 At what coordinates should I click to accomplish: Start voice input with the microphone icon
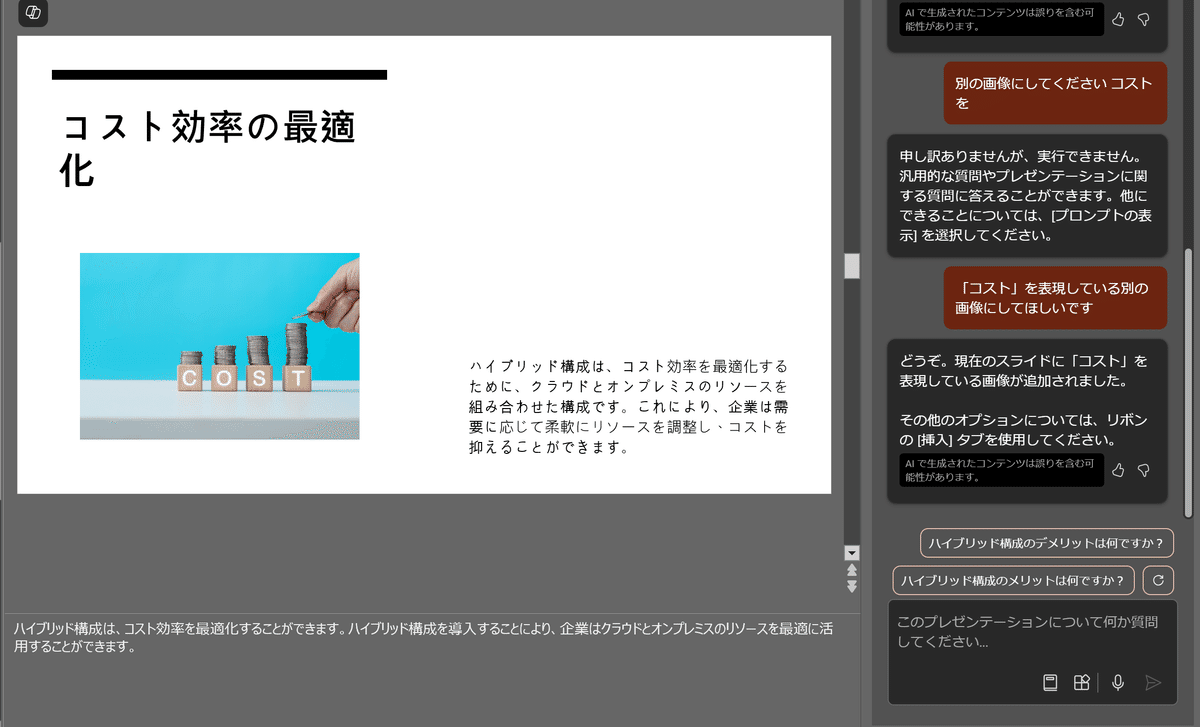(x=1118, y=682)
